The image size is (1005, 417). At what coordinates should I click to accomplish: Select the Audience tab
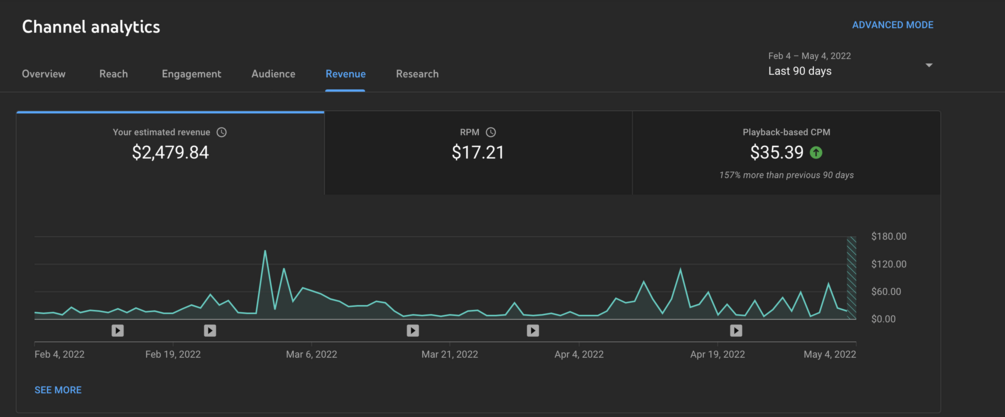(x=273, y=74)
